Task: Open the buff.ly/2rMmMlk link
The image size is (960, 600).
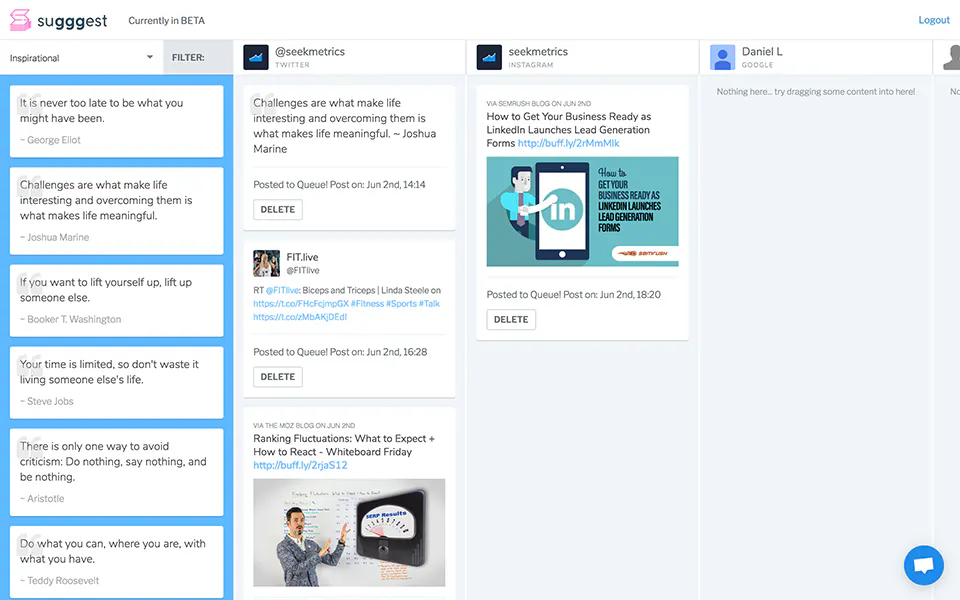Action: (568, 143)
